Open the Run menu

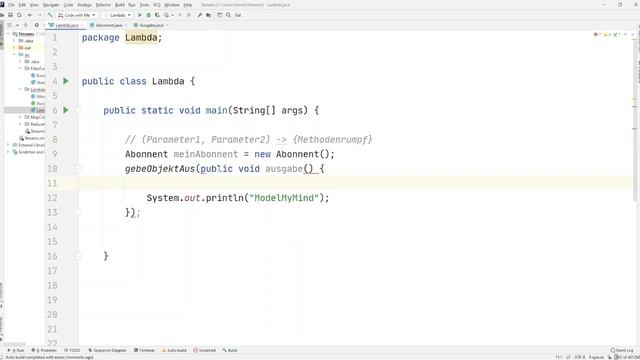132,5
